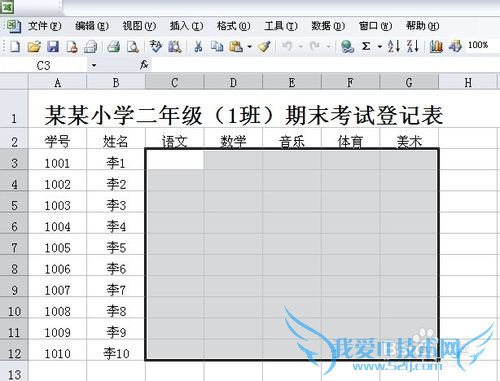Click the Name Box showing C3
The image size is (500, 381).
coord(44,65)
